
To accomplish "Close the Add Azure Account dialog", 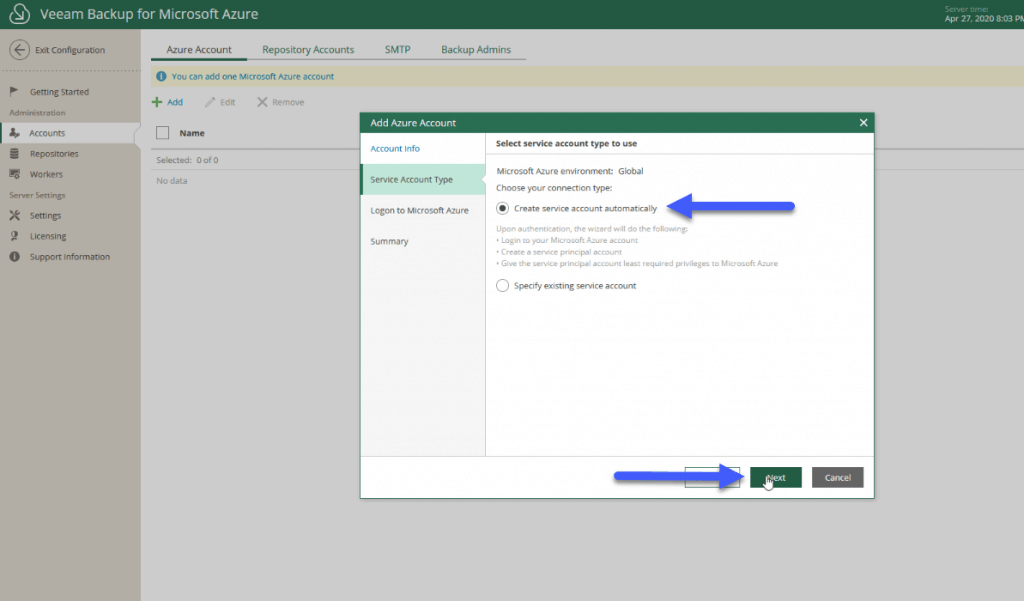I will coord(863,123).
